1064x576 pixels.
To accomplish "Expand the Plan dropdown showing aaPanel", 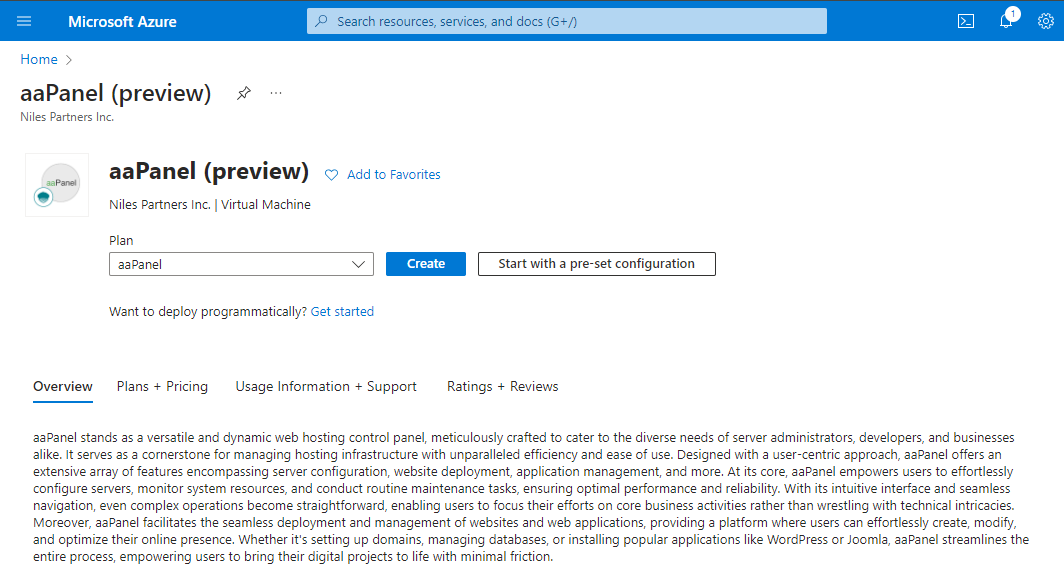I will pyautogui.click(x=241, y=264).
